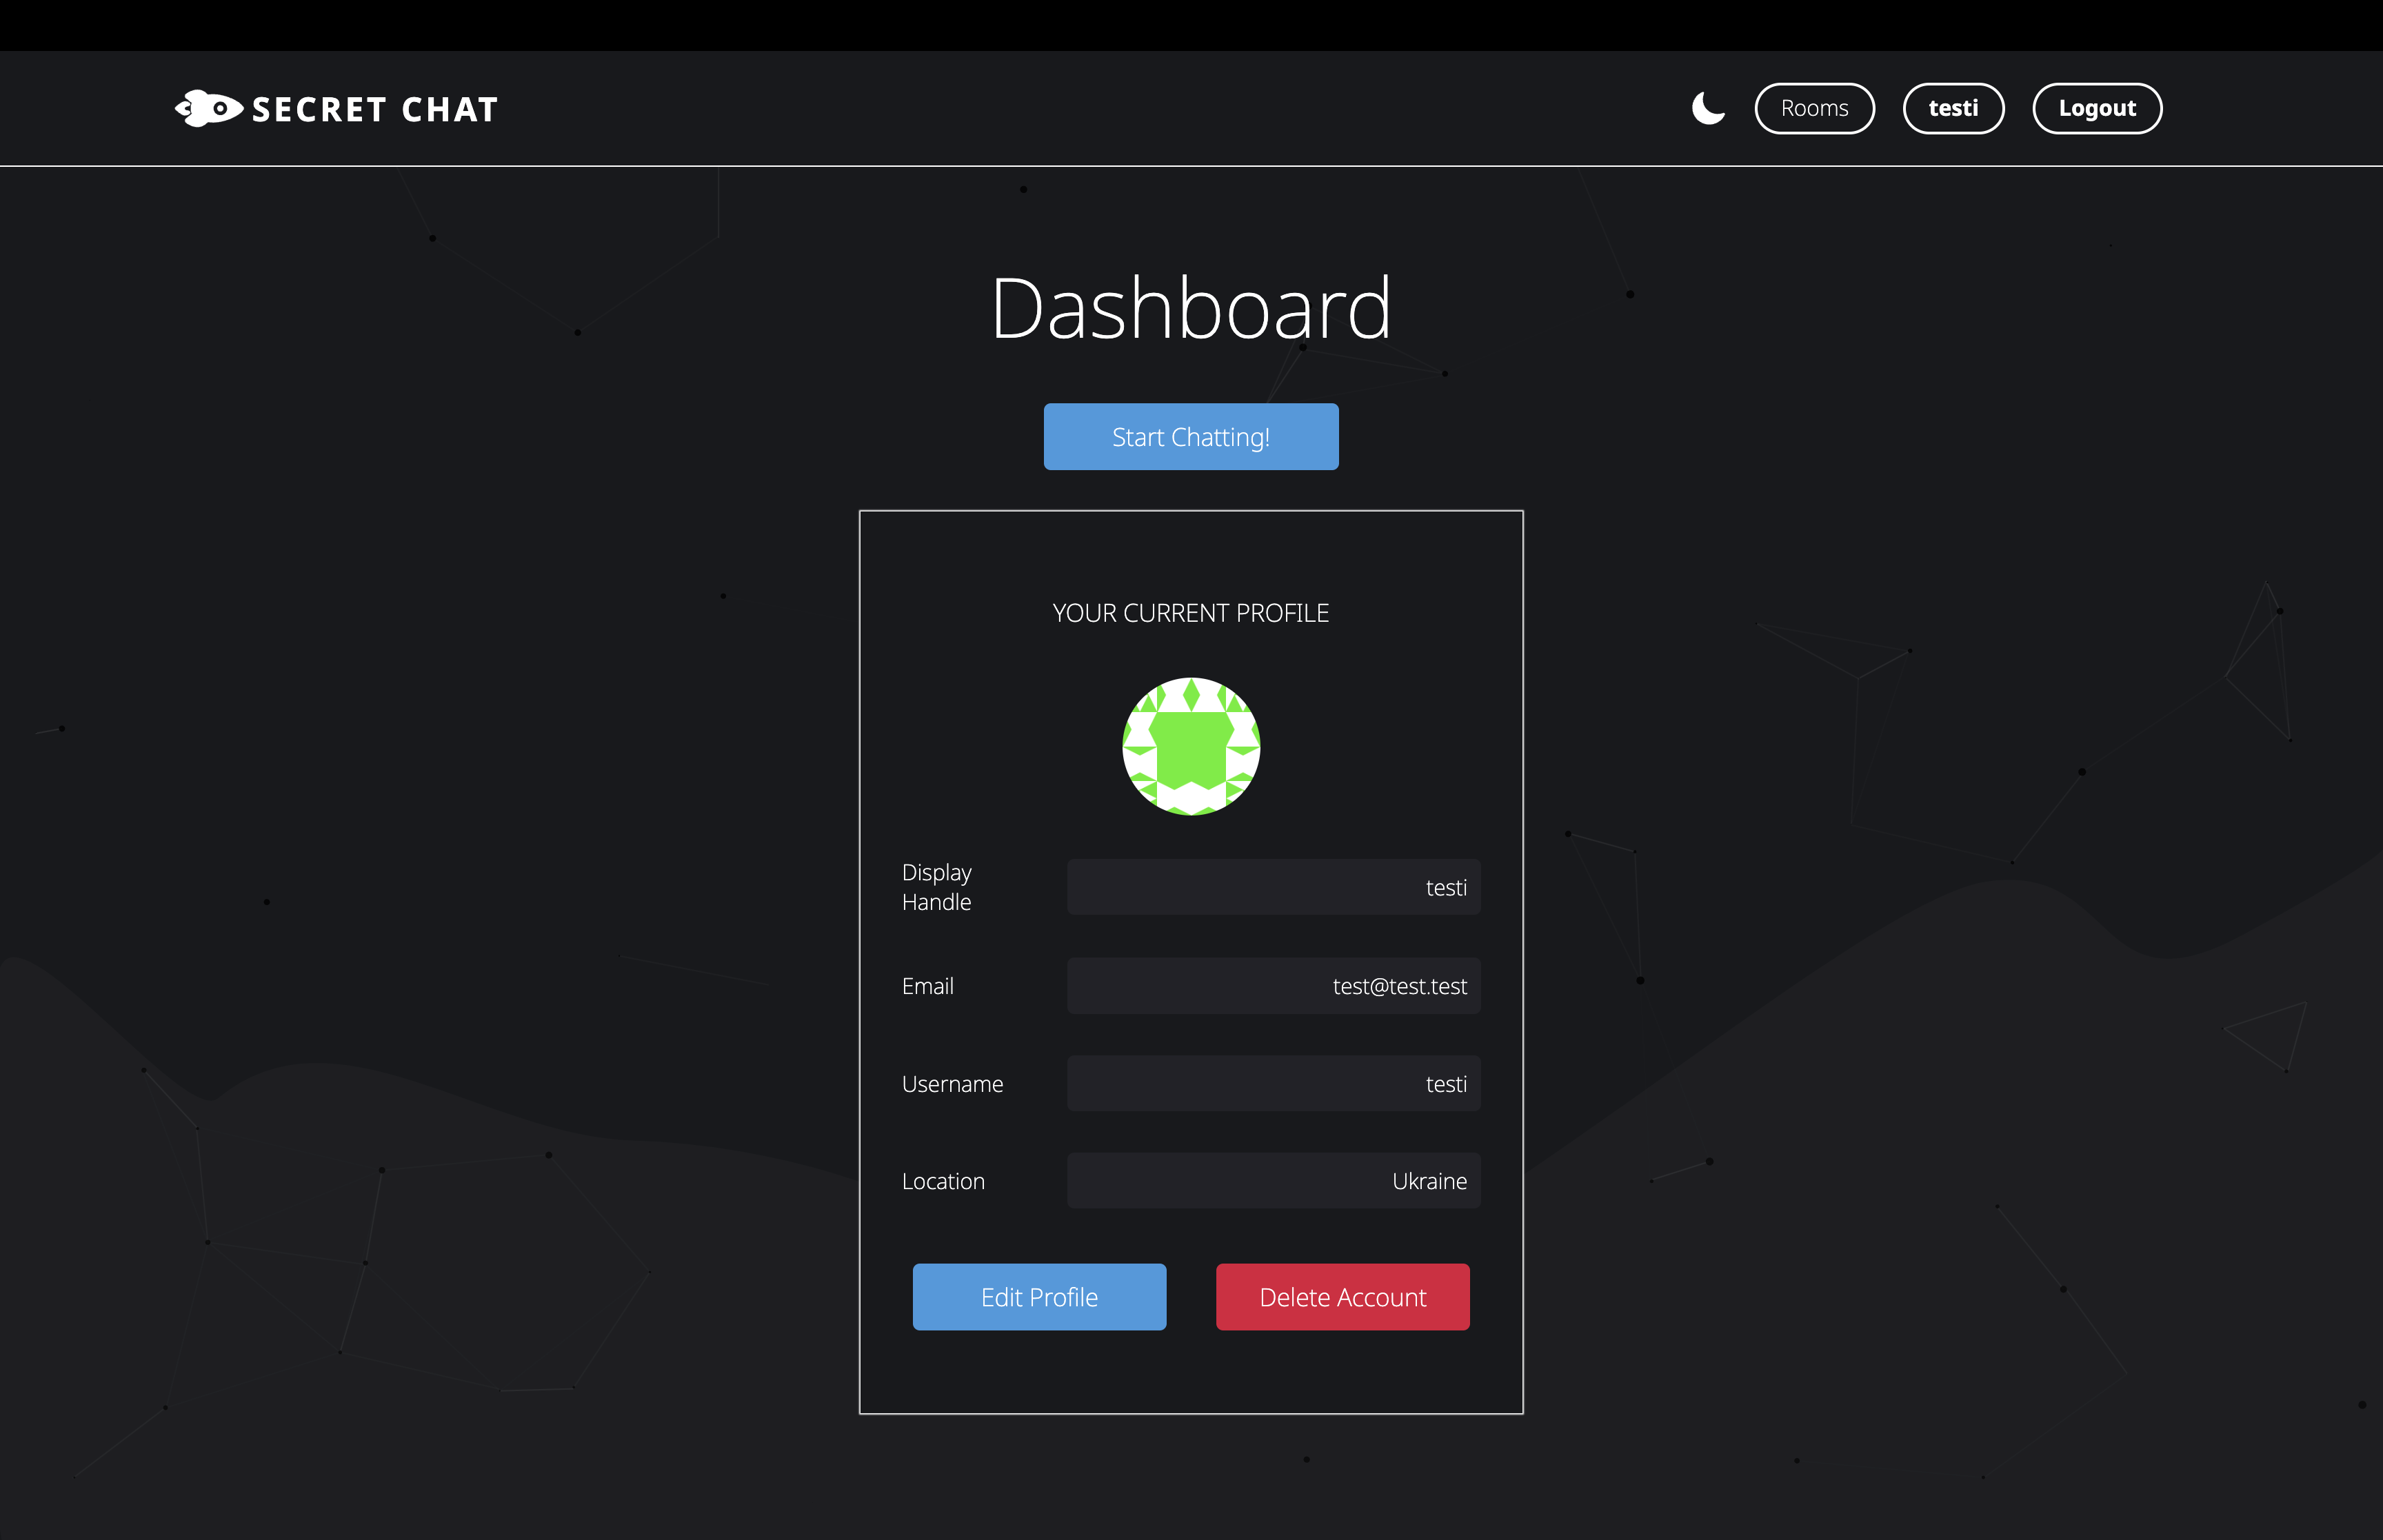Click the Secret Chat rocket logo icon
The width and height of the screenshot is (2383, 1540).
click(209, 108)
